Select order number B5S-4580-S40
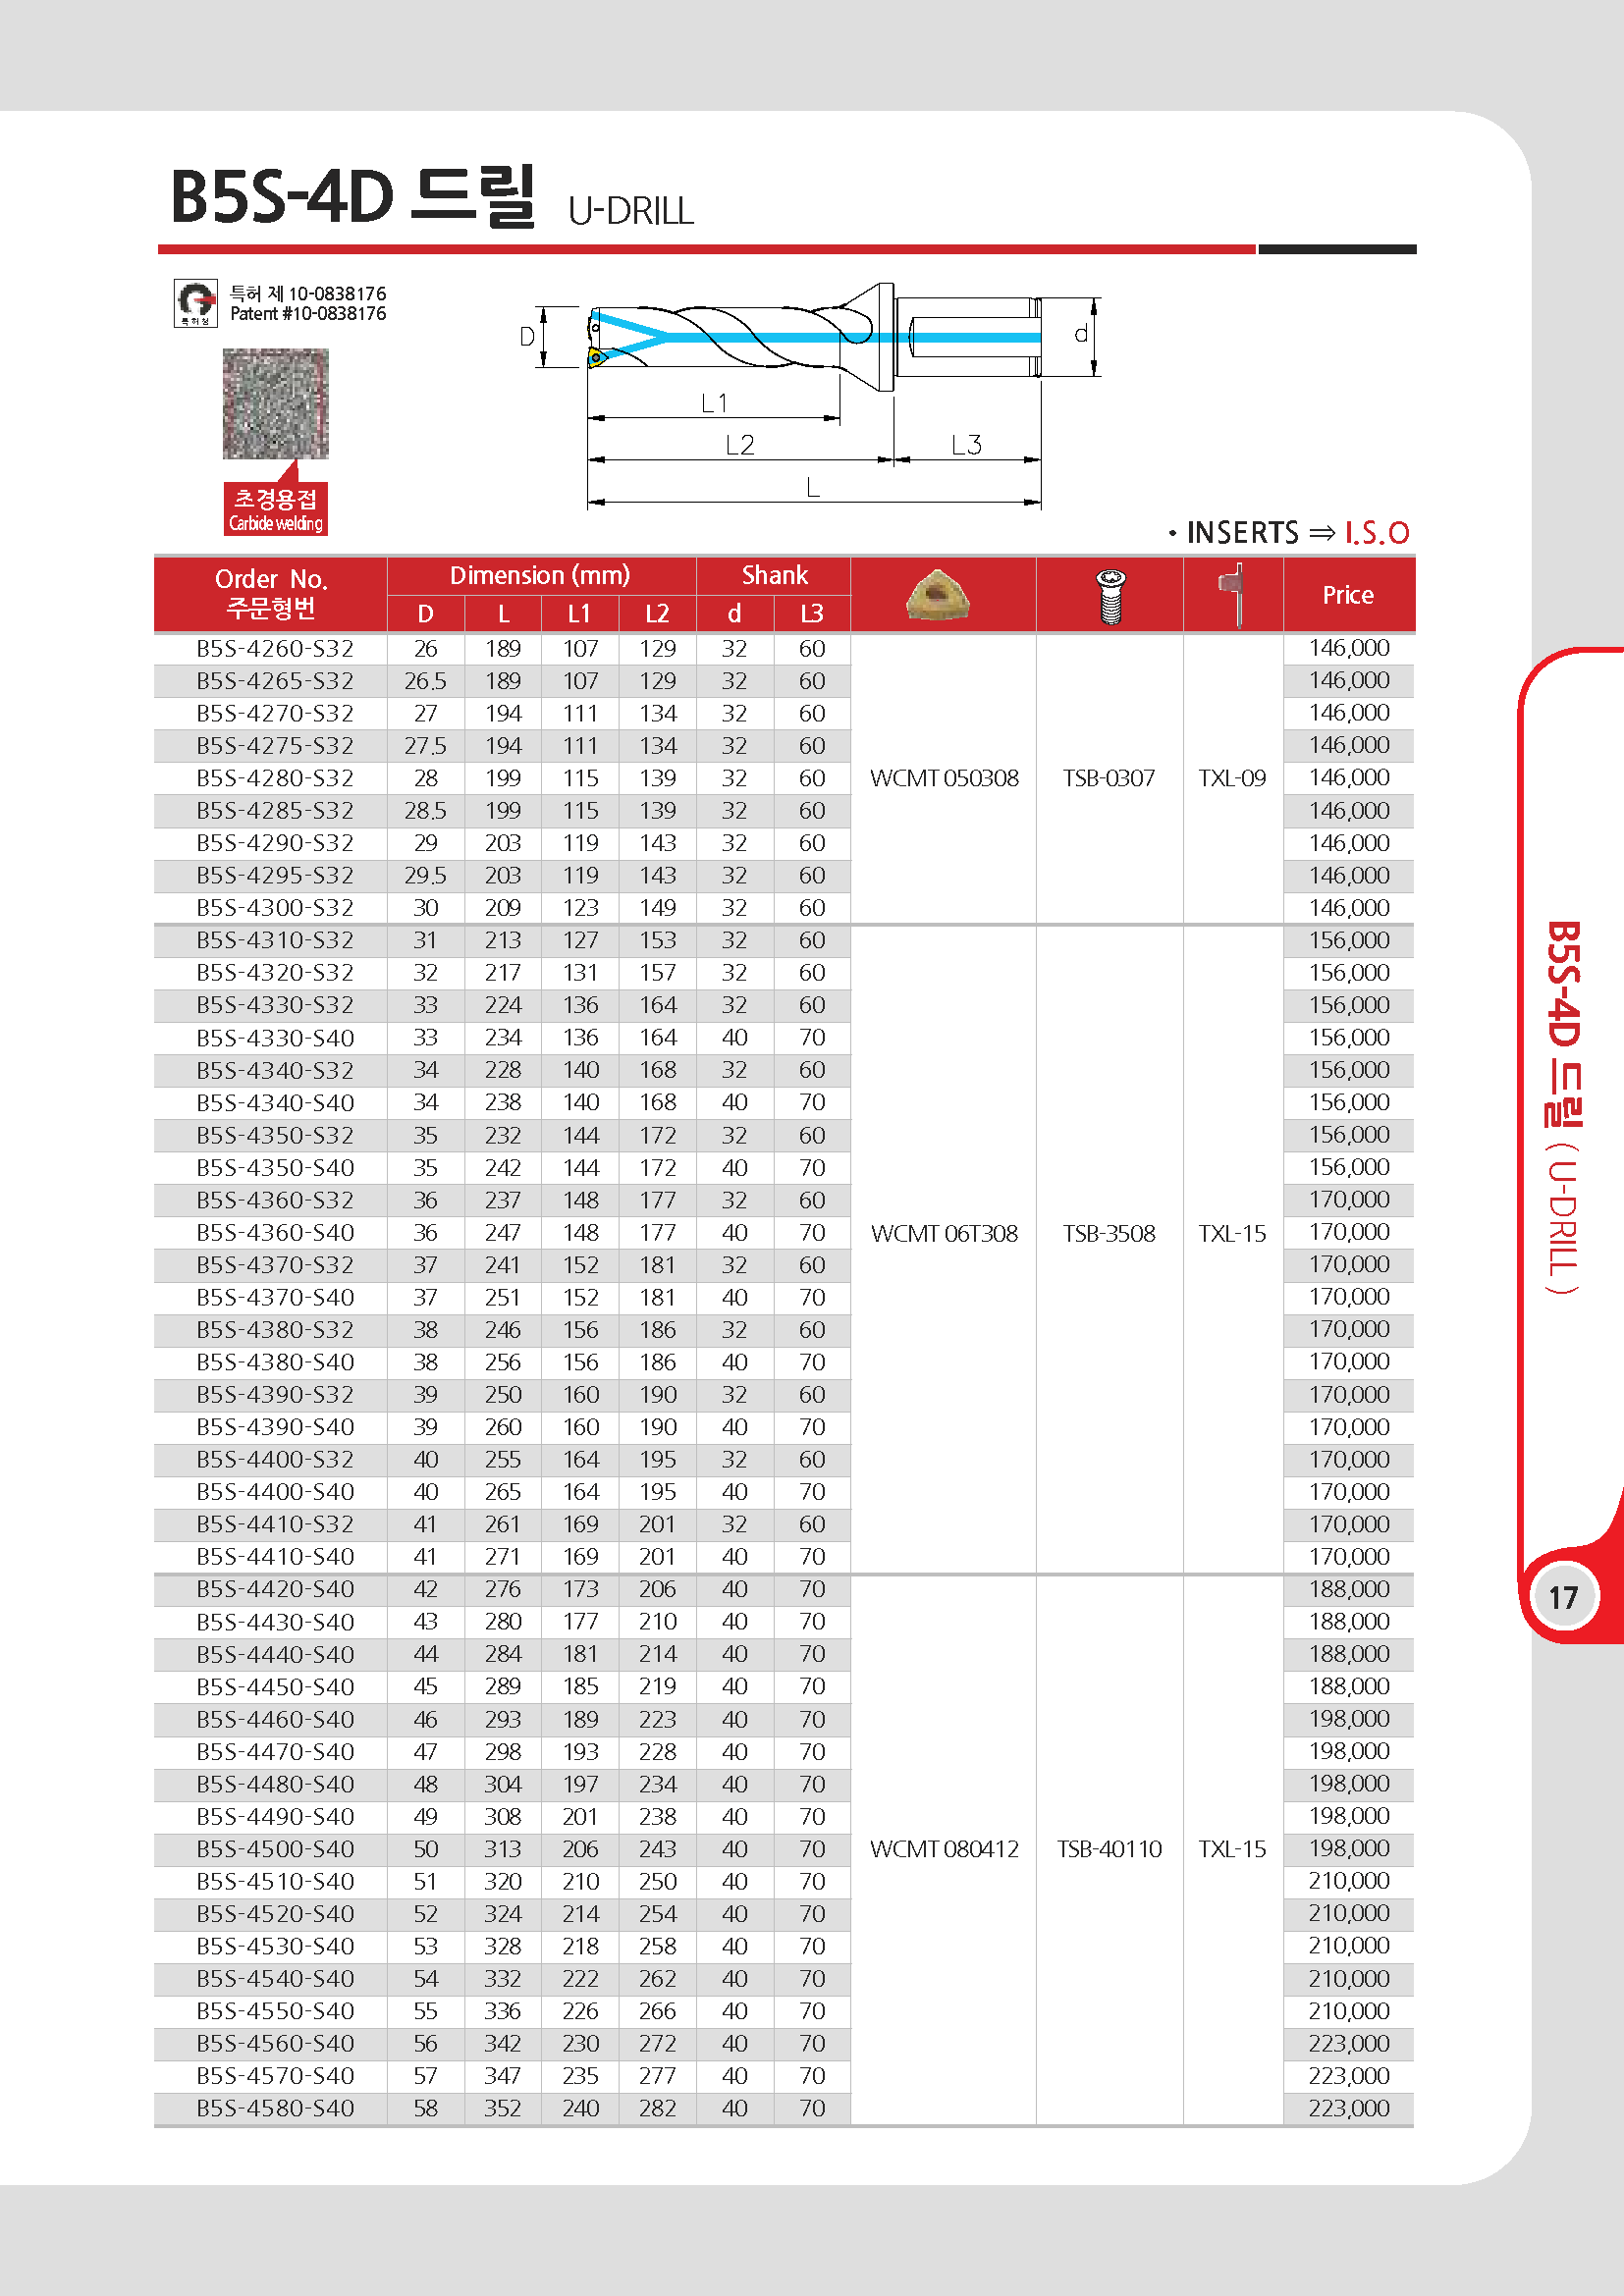Screen dimensions: 1624x2296 [275, 2108]
